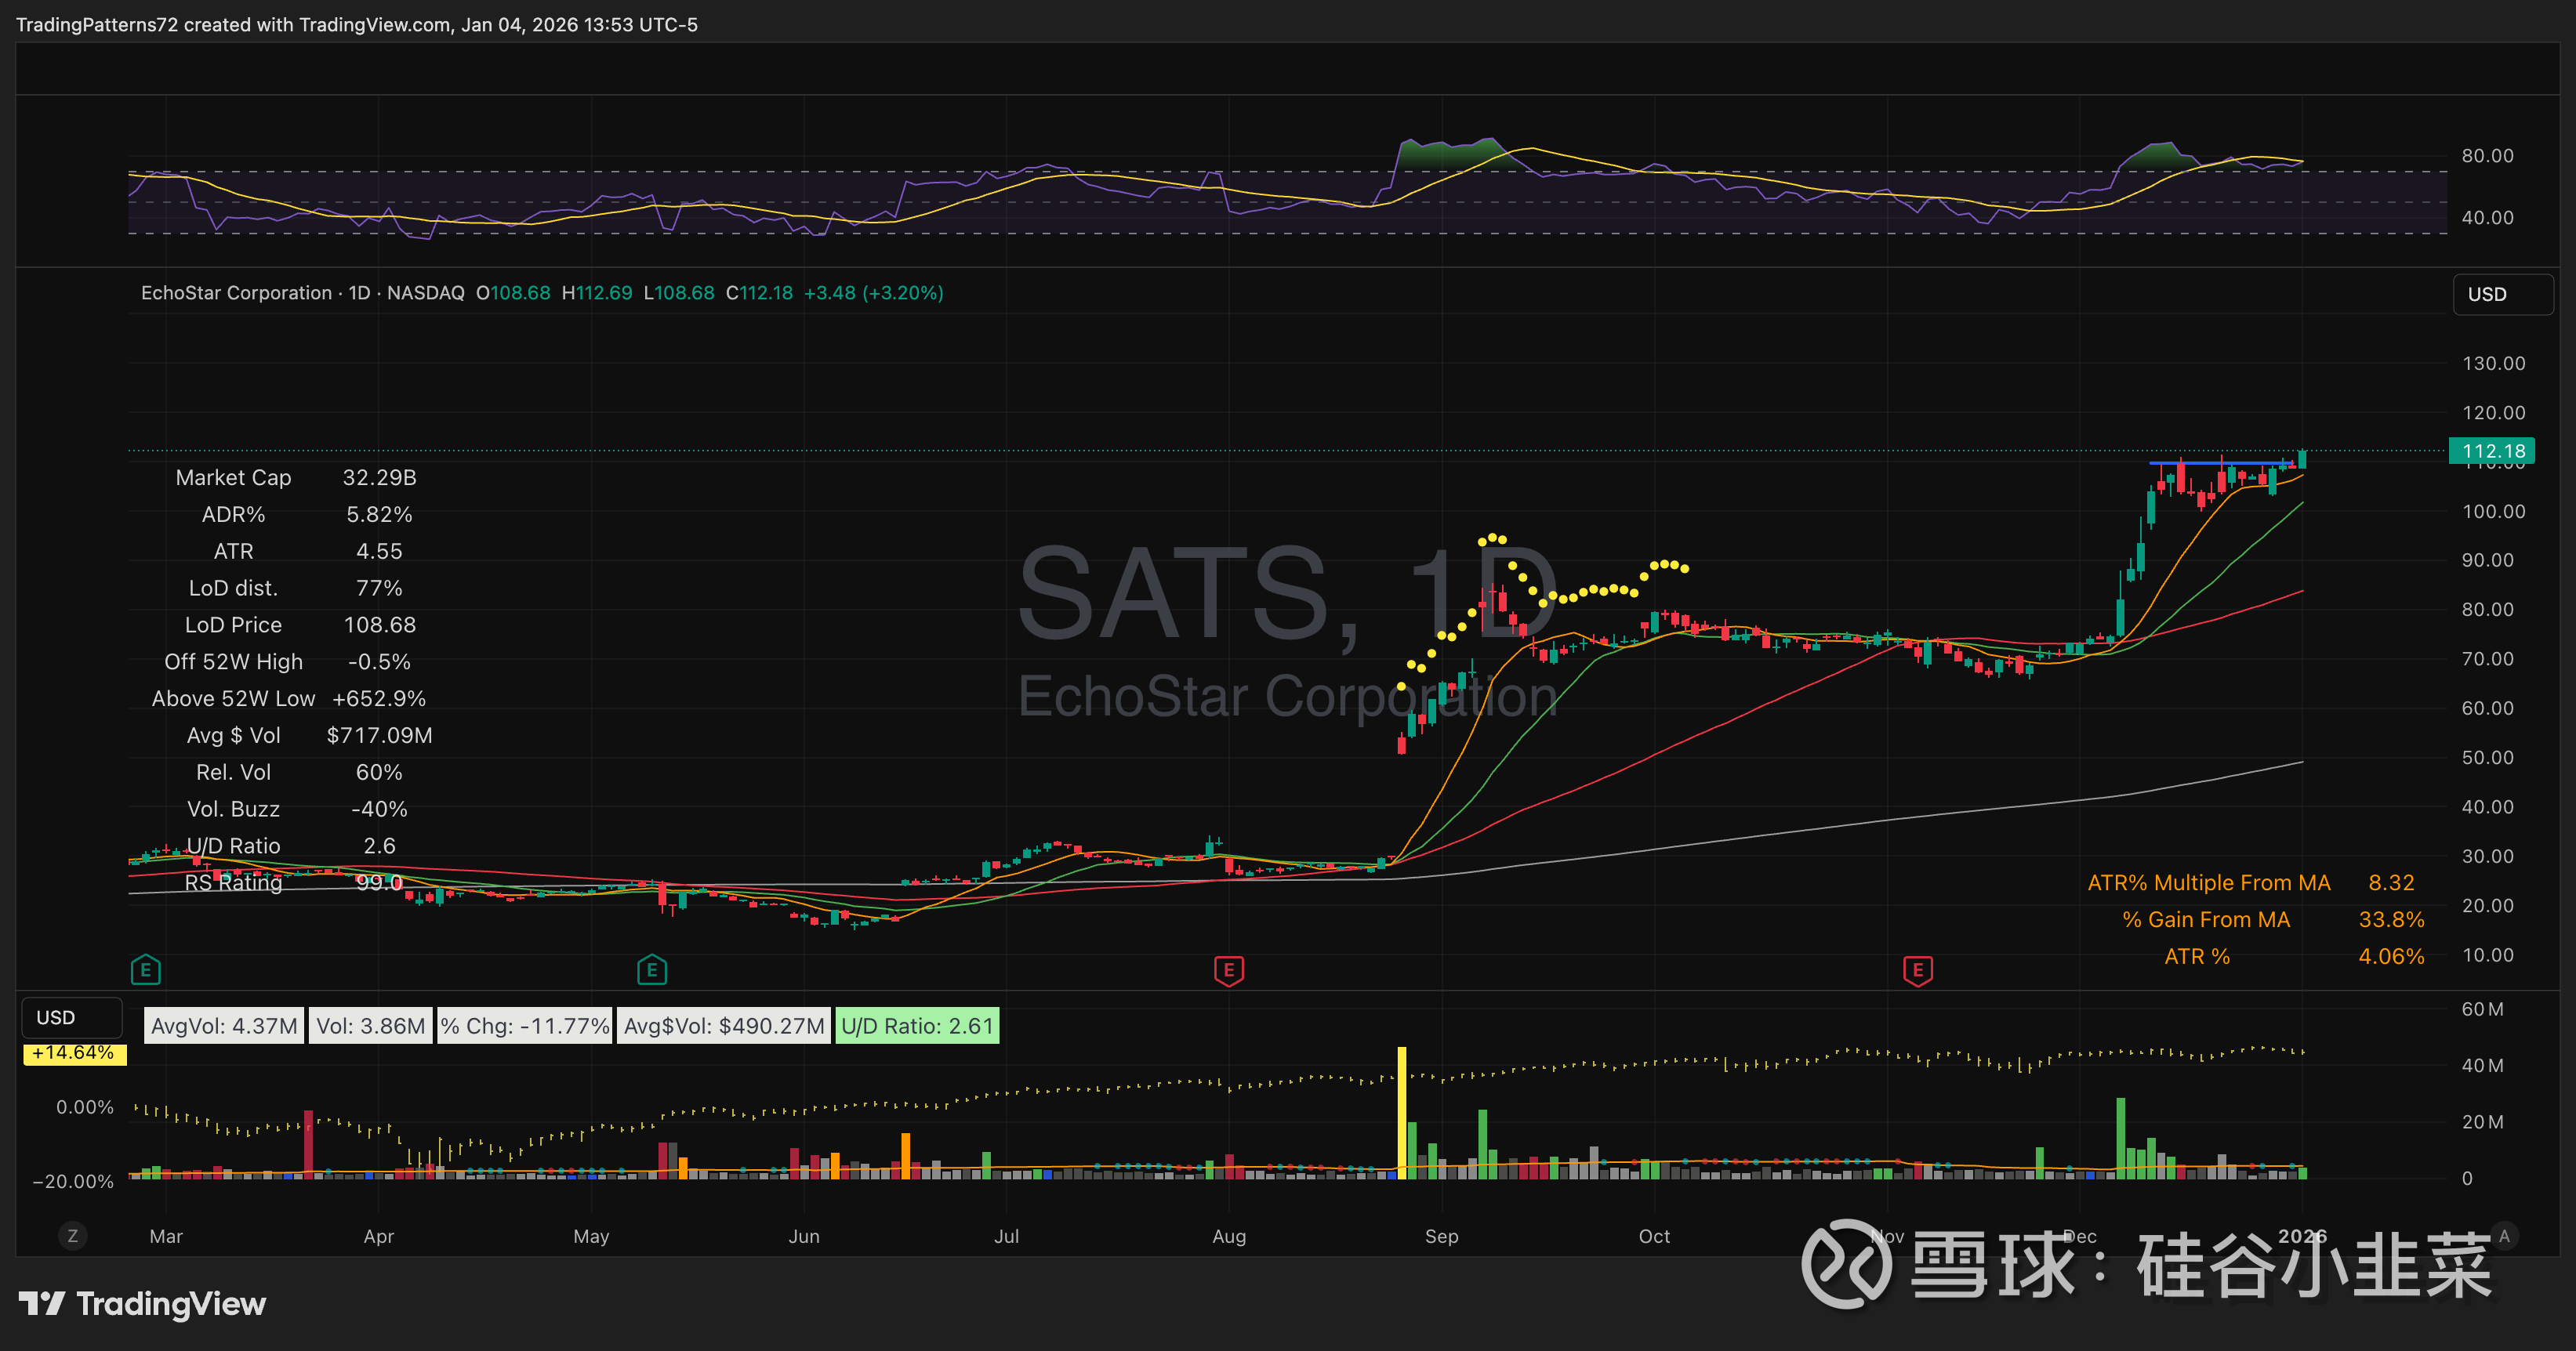Image resolution: width=2576 pixels, height=1351 pixels.
Task: Click the Avg$Vol: $490.27M label
Action: click(x=723, y=1026)
